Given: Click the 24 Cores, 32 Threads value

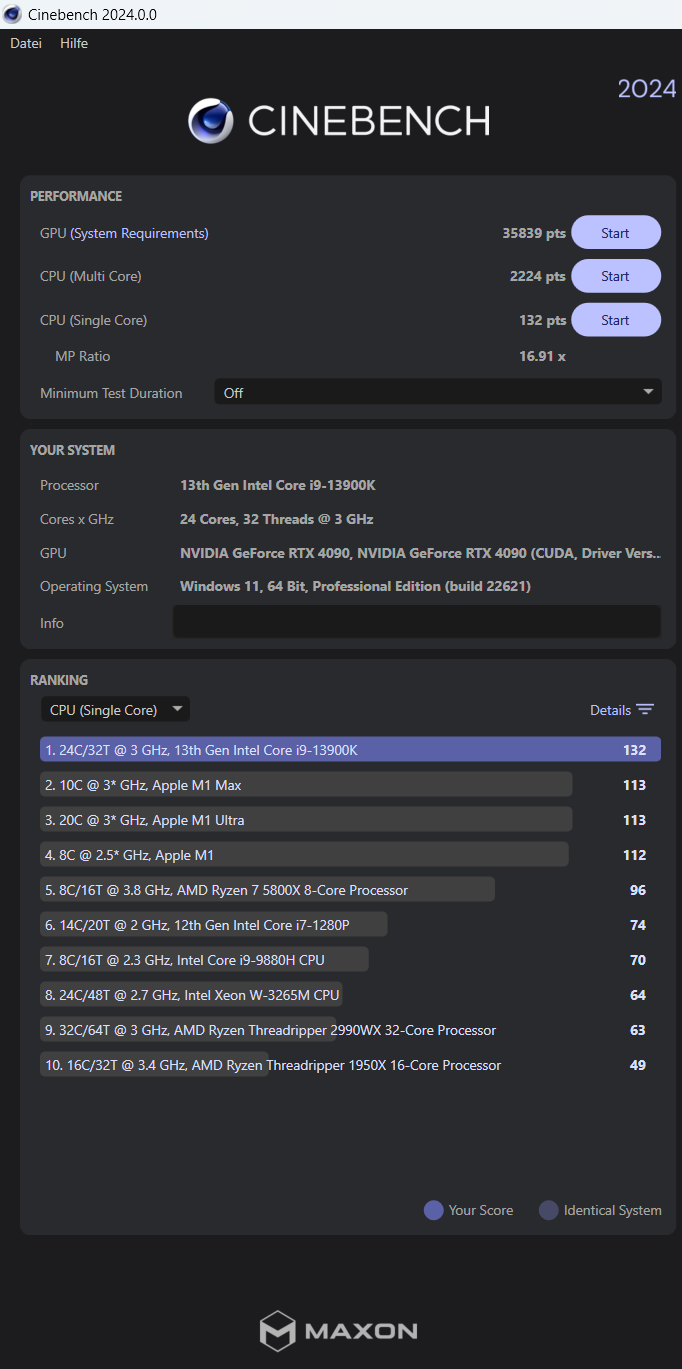Looking at the screenshot, I should tap(277, 519).
